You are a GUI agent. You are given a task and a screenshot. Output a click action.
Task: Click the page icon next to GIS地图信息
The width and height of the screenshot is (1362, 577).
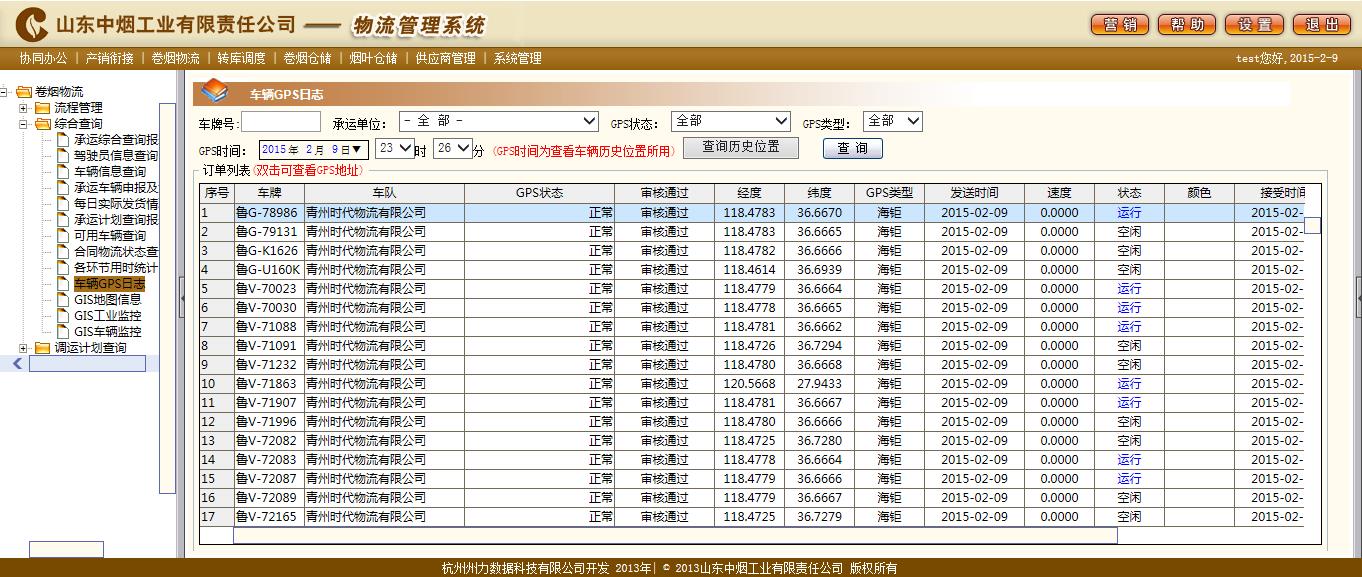click(63, 300)
